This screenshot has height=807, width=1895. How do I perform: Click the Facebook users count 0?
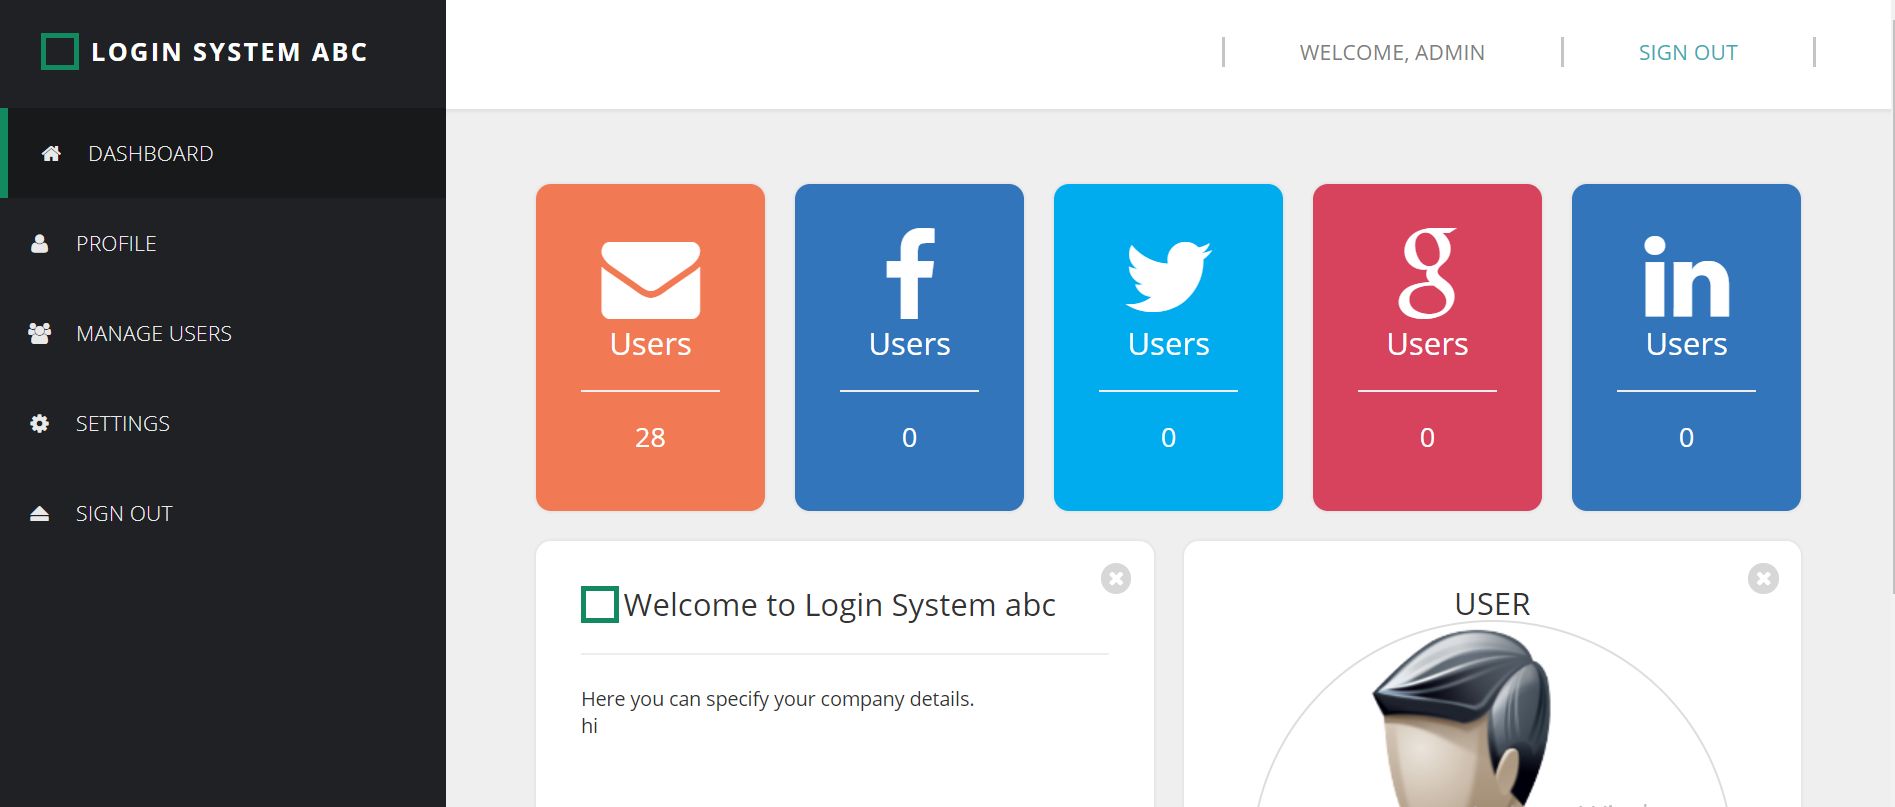(909, 437)
